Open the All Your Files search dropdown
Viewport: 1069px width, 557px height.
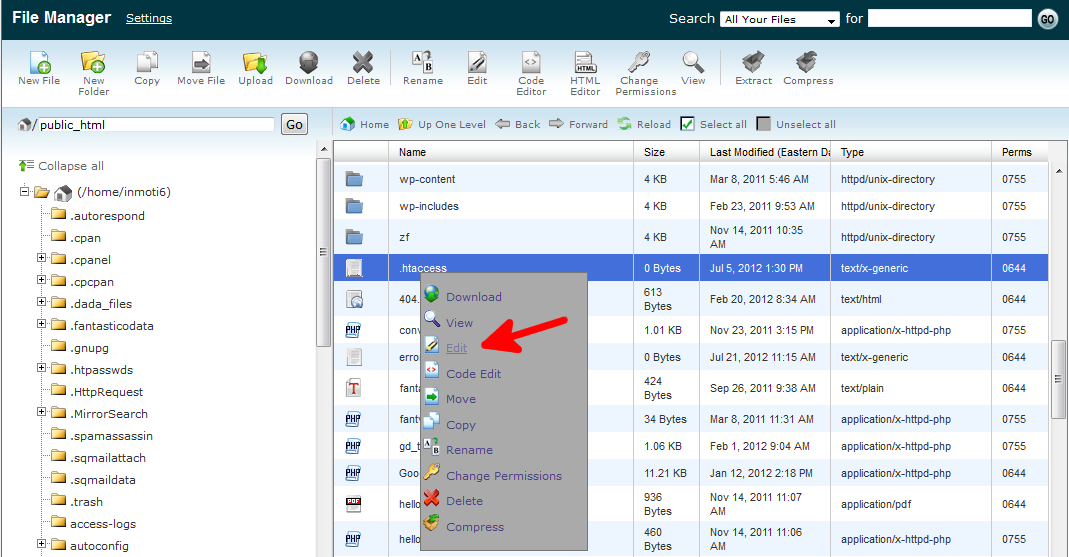pyautogui.click(x=780, y=19)
